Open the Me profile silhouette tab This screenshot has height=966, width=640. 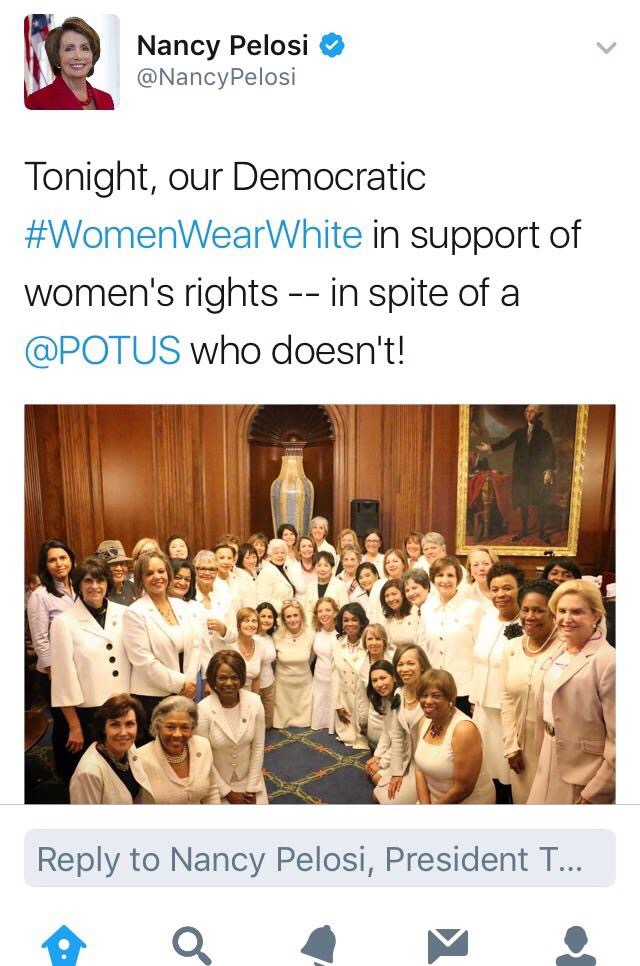tap(575, 946)
